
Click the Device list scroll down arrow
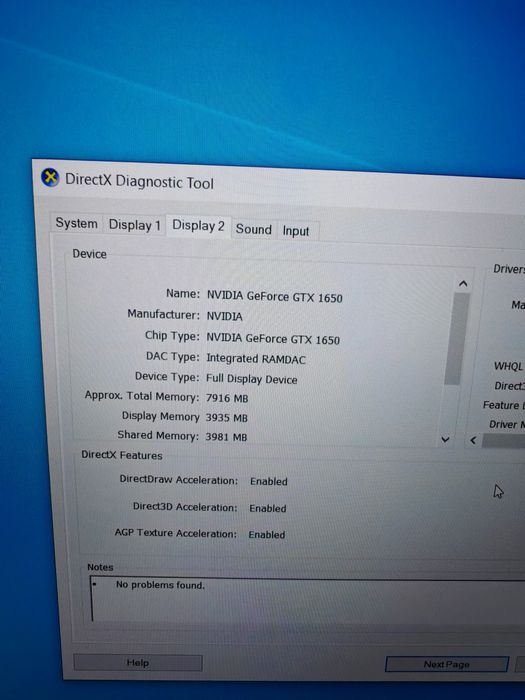(445, 440)
